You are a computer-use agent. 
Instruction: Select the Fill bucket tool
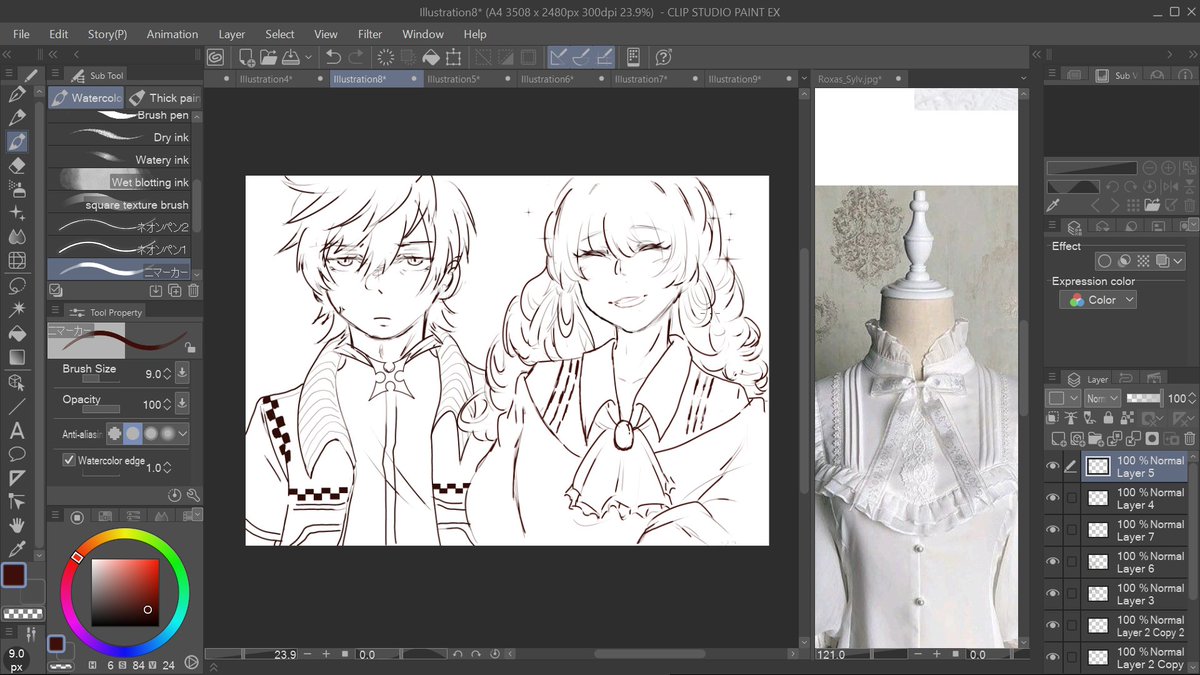[16, 333]
